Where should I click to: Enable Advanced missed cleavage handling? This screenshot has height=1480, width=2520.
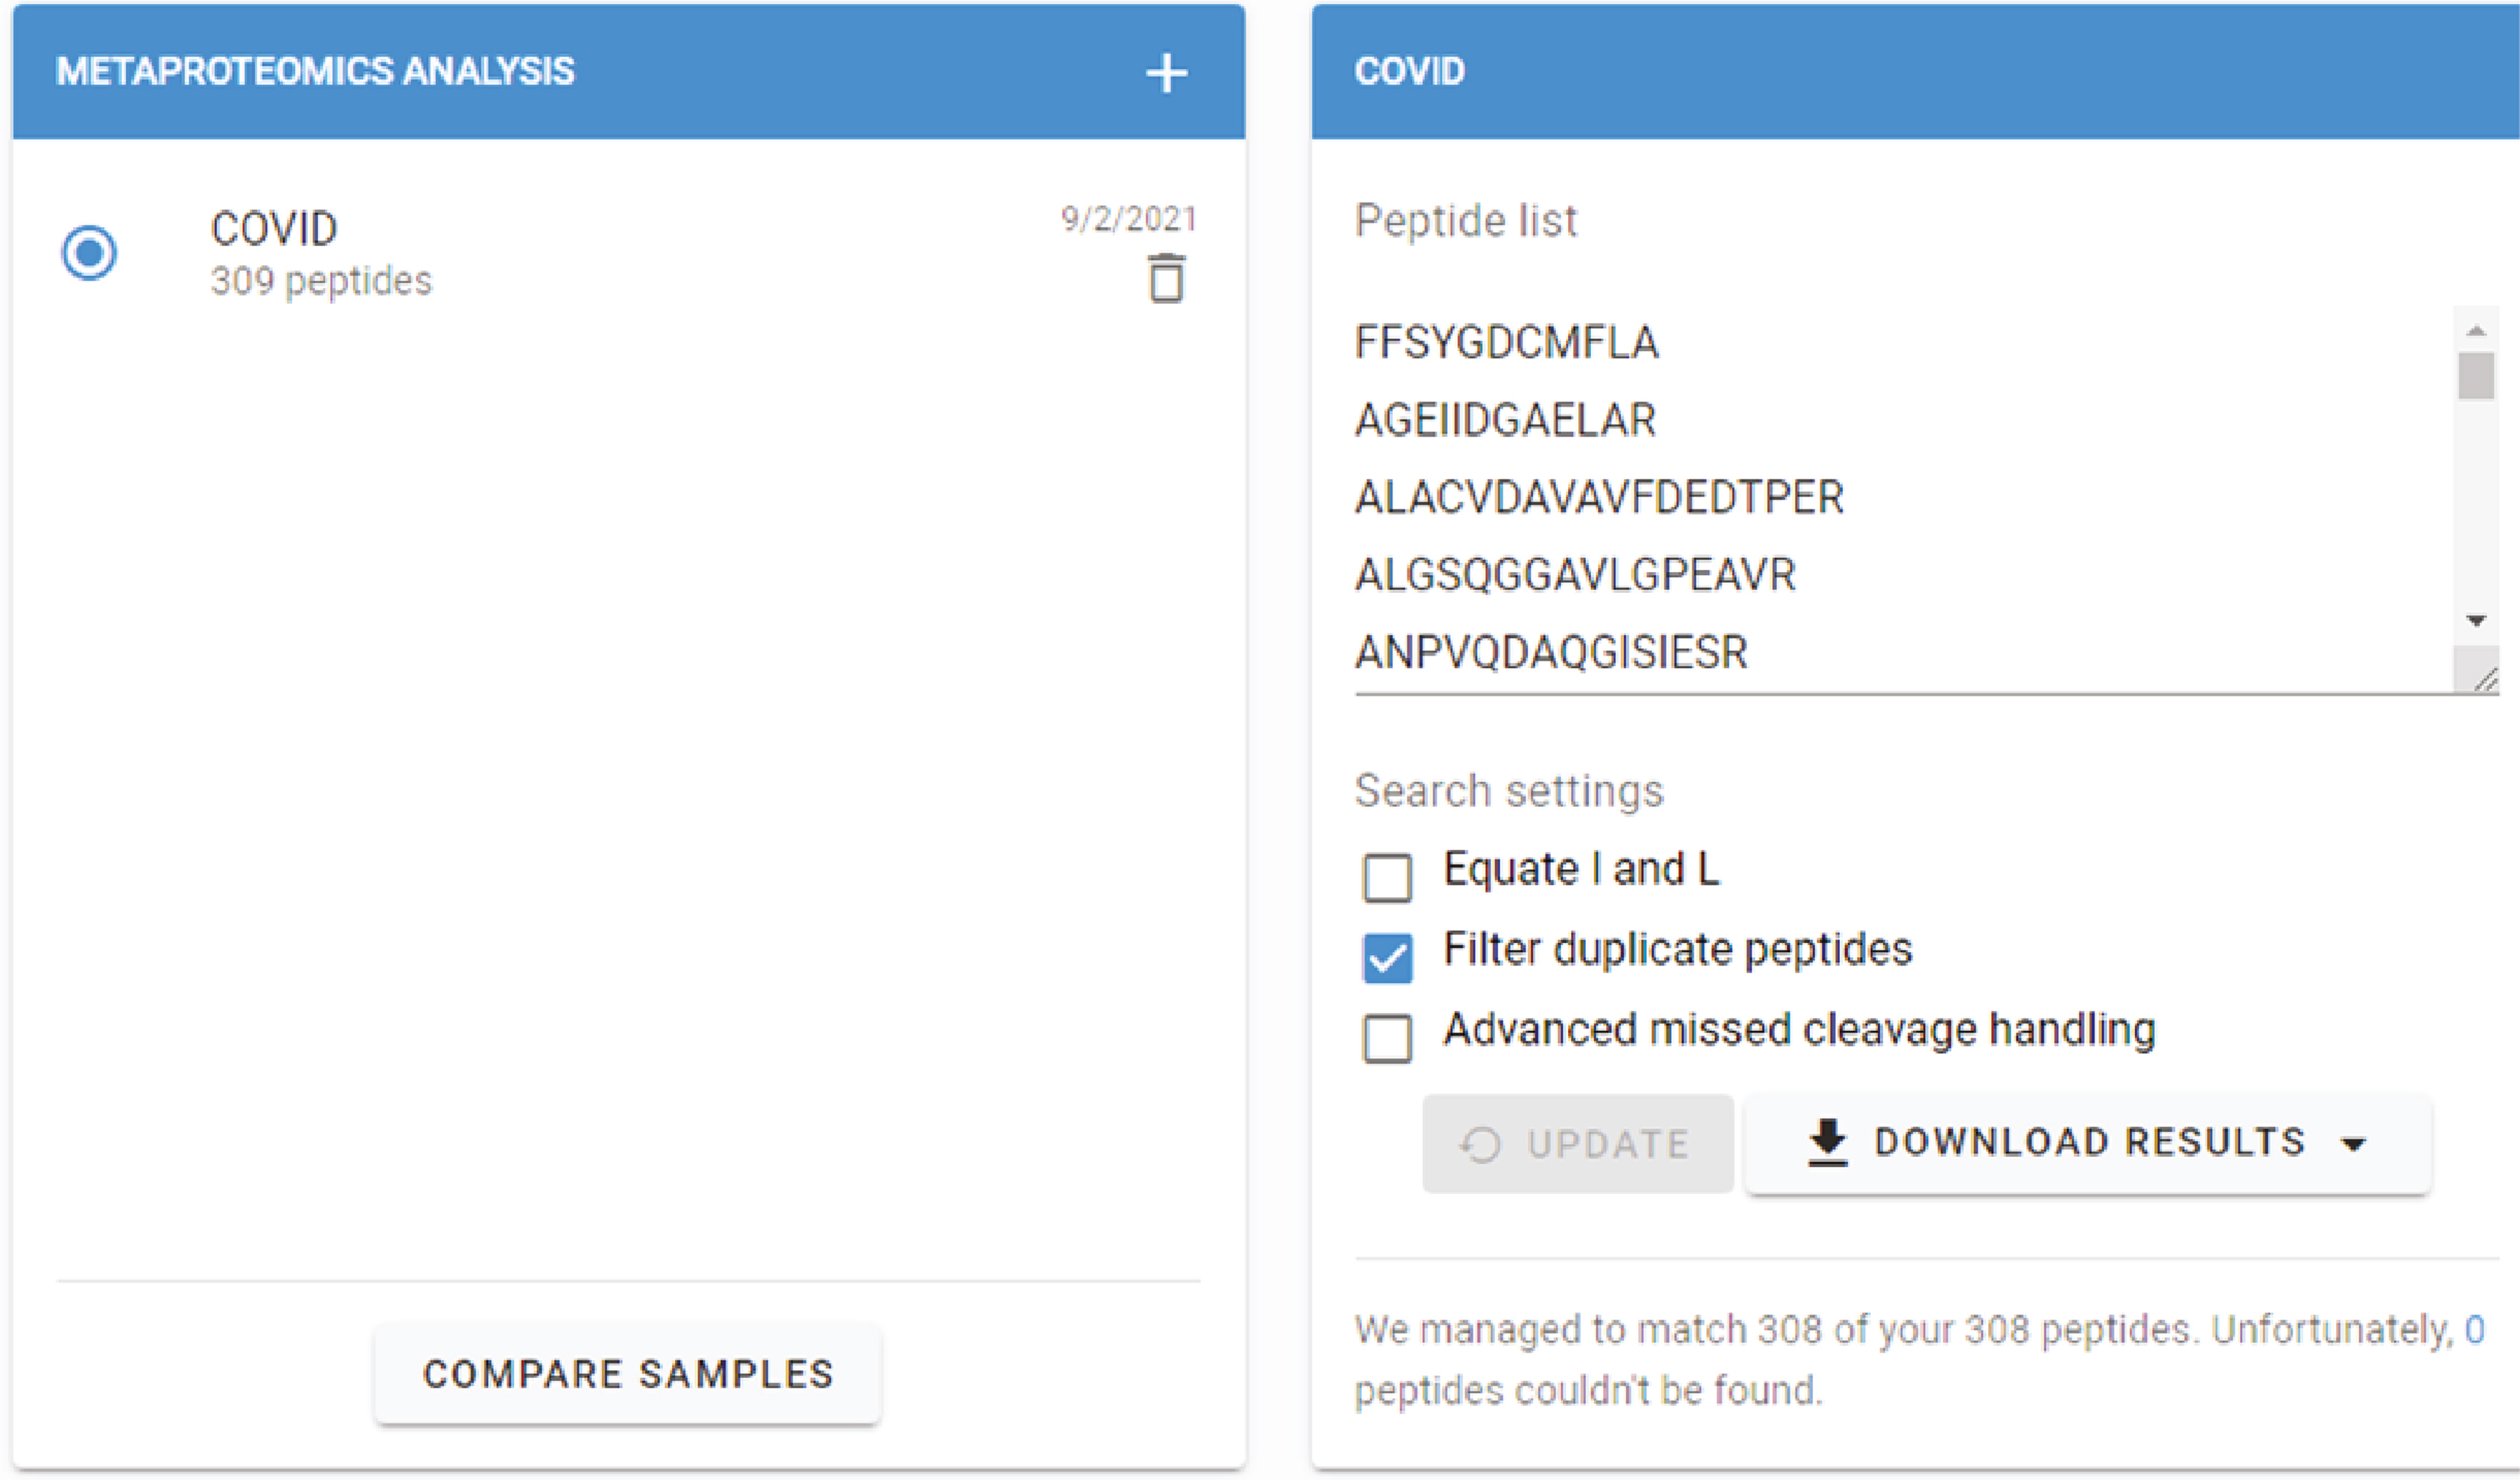(x=1387, y=1038)
